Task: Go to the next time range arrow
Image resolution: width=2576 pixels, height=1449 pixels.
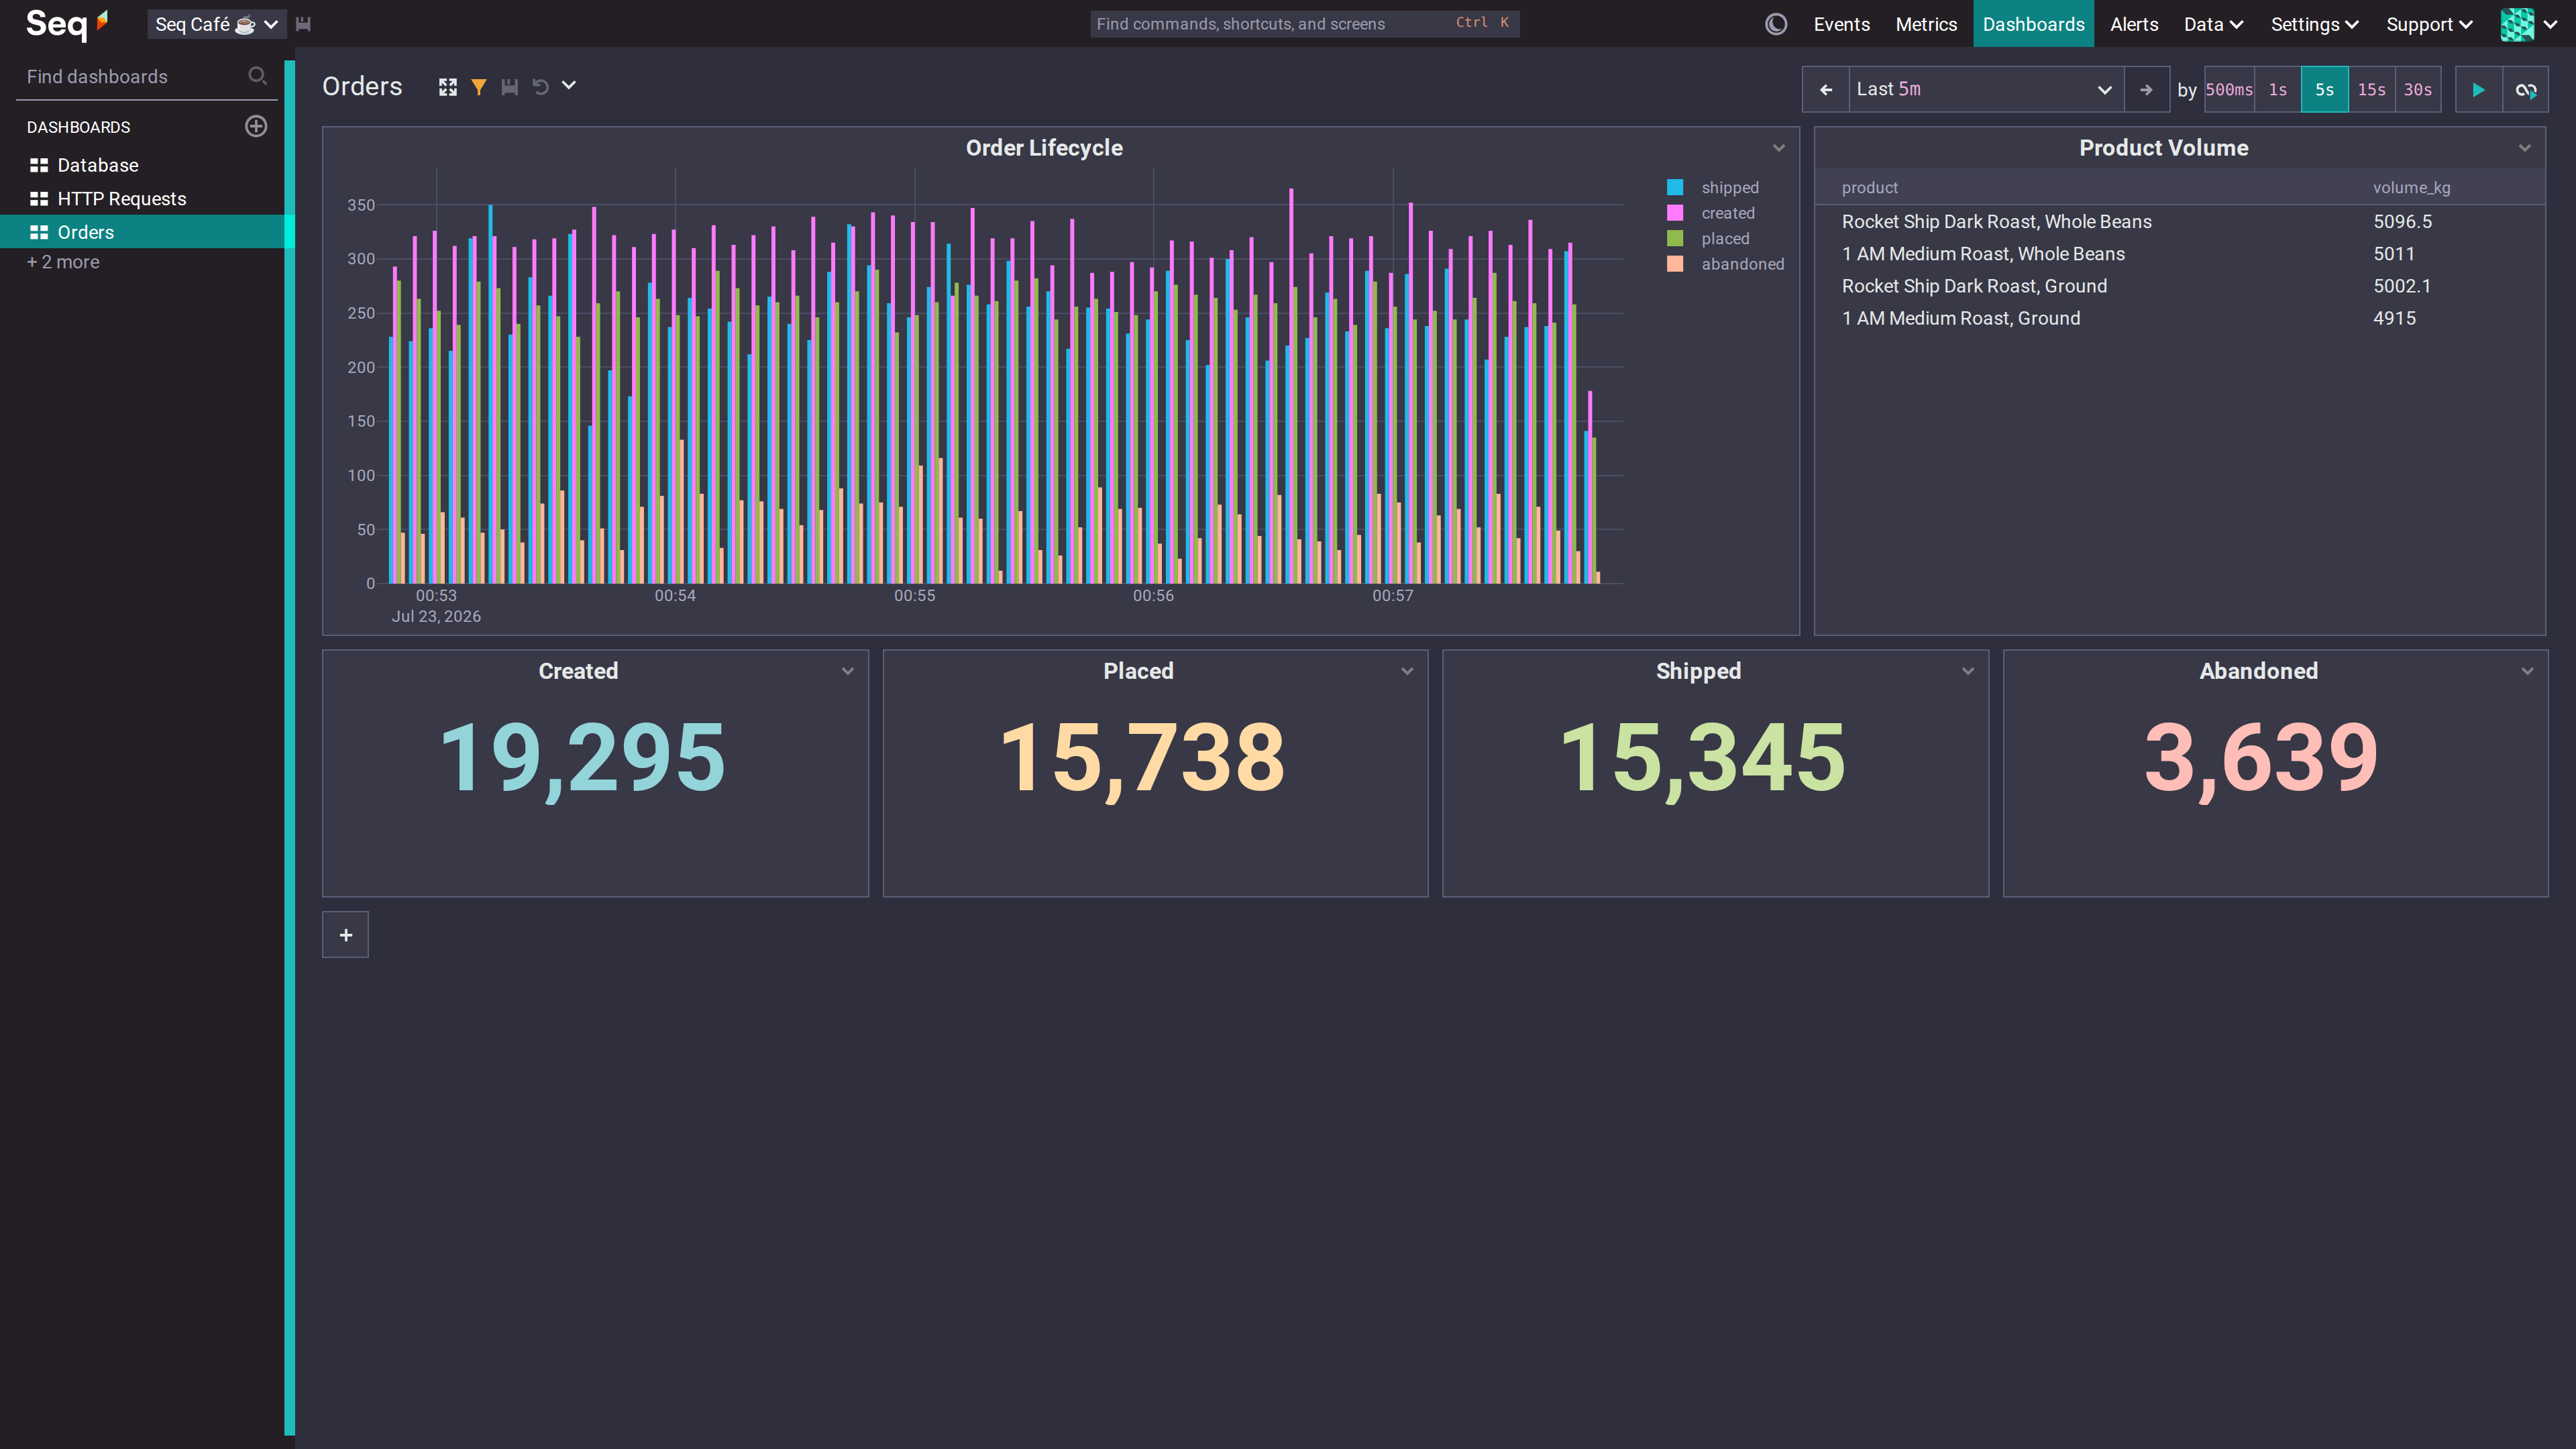Action: tap(2146, 89)
